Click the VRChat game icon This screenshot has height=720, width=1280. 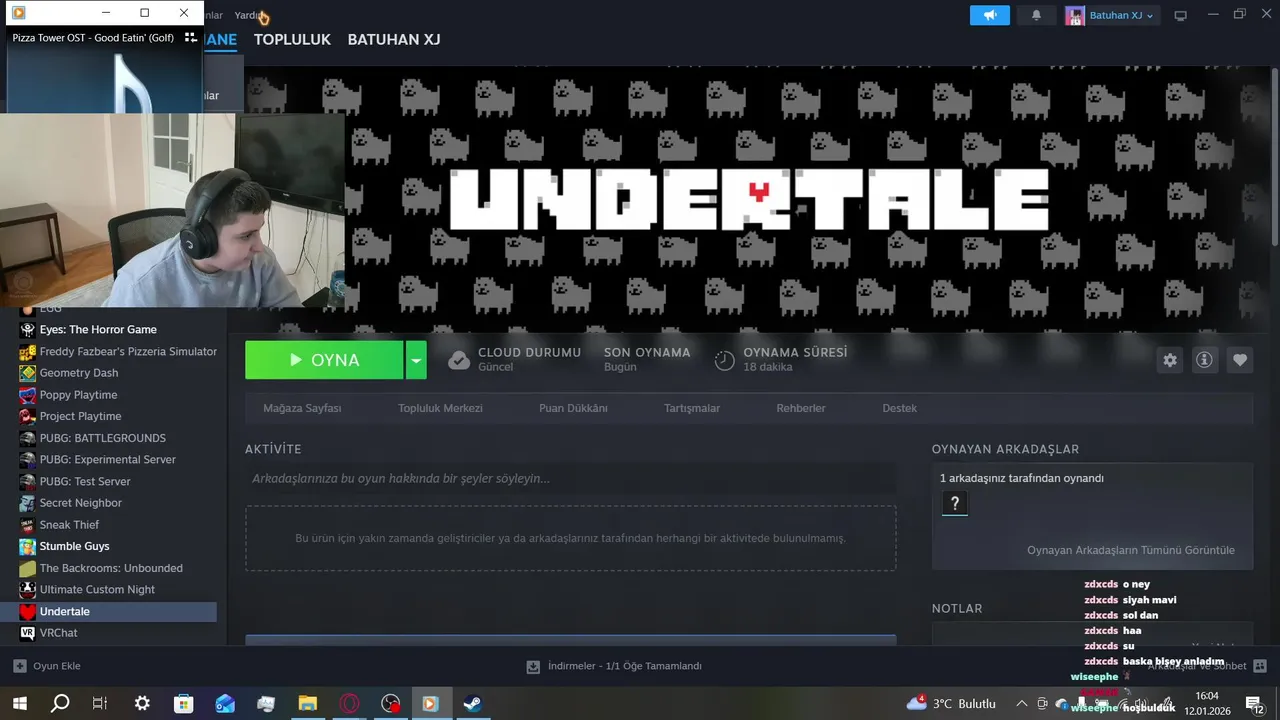[x=28, y=633]
